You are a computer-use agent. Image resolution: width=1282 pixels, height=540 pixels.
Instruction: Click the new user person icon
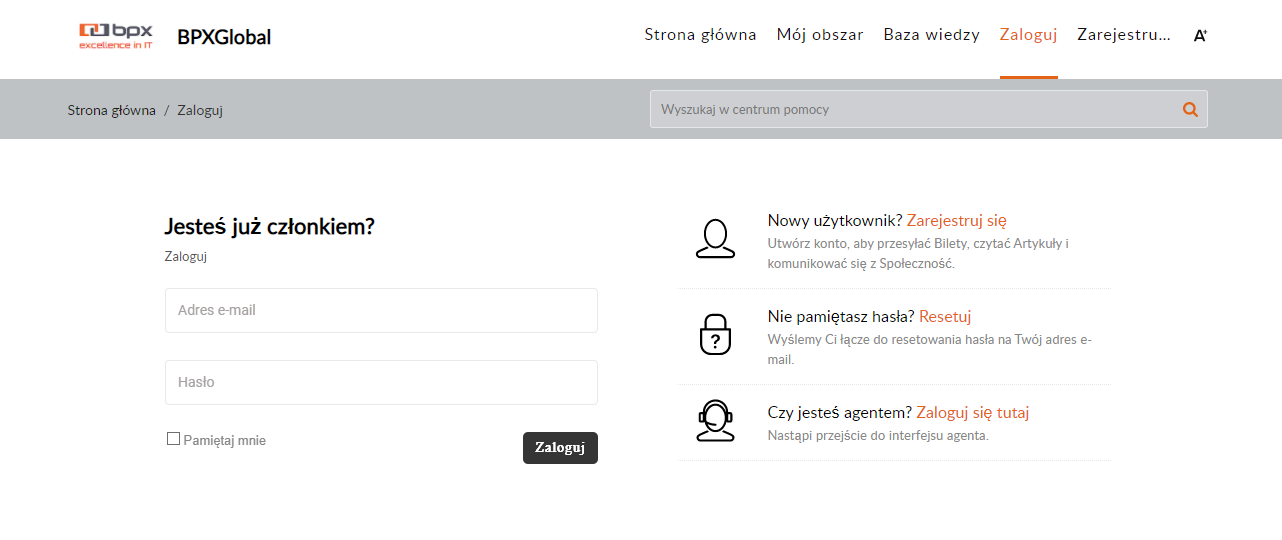tap(715, 239)
